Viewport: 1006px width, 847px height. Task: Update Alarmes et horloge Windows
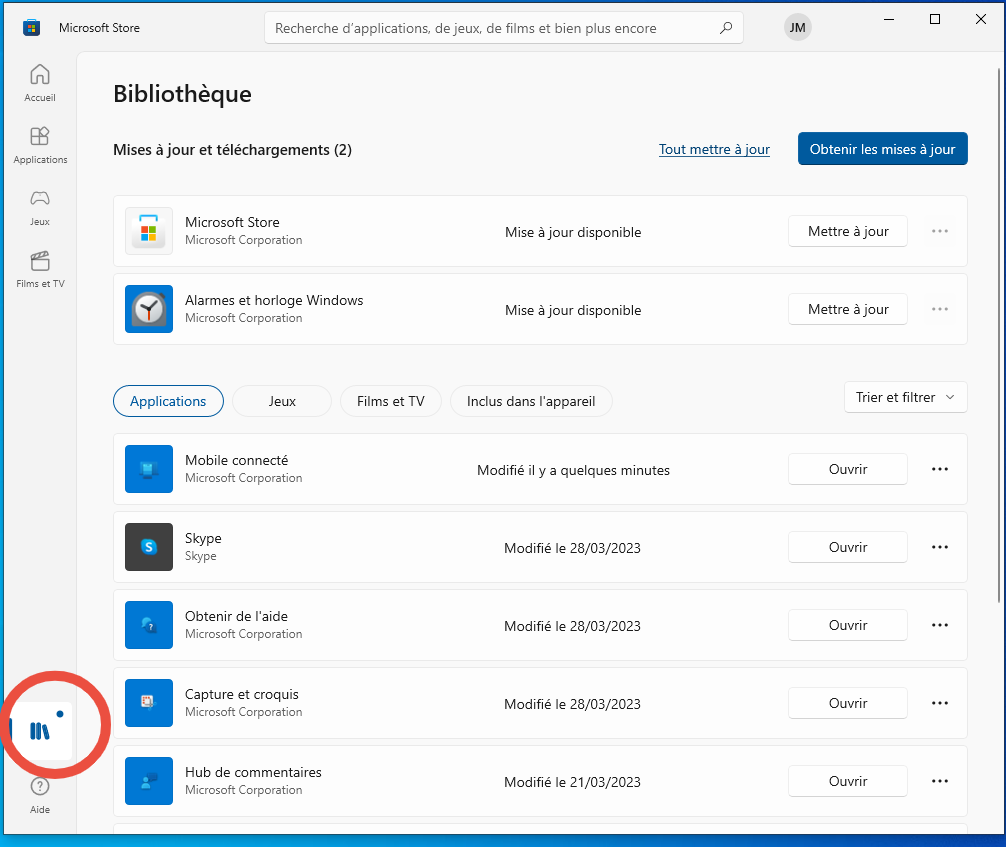pyautogui.click(x=848, y=309)
